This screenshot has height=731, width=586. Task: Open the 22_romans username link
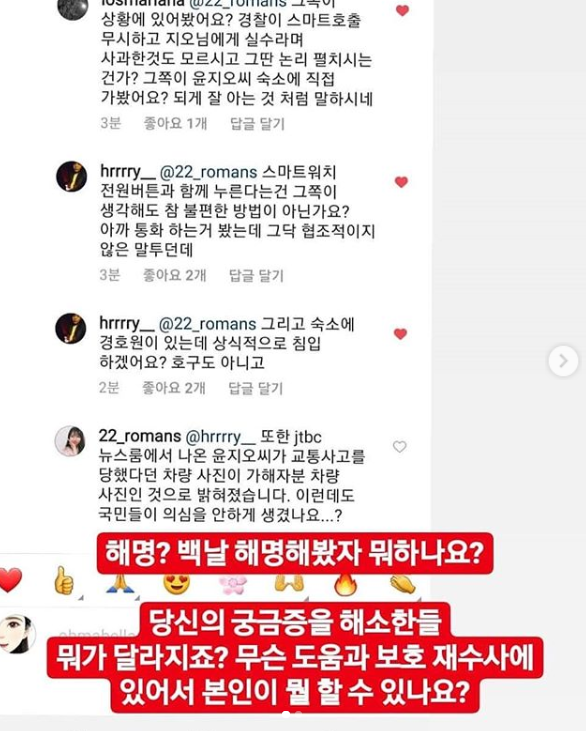click(x=140, y=436)
